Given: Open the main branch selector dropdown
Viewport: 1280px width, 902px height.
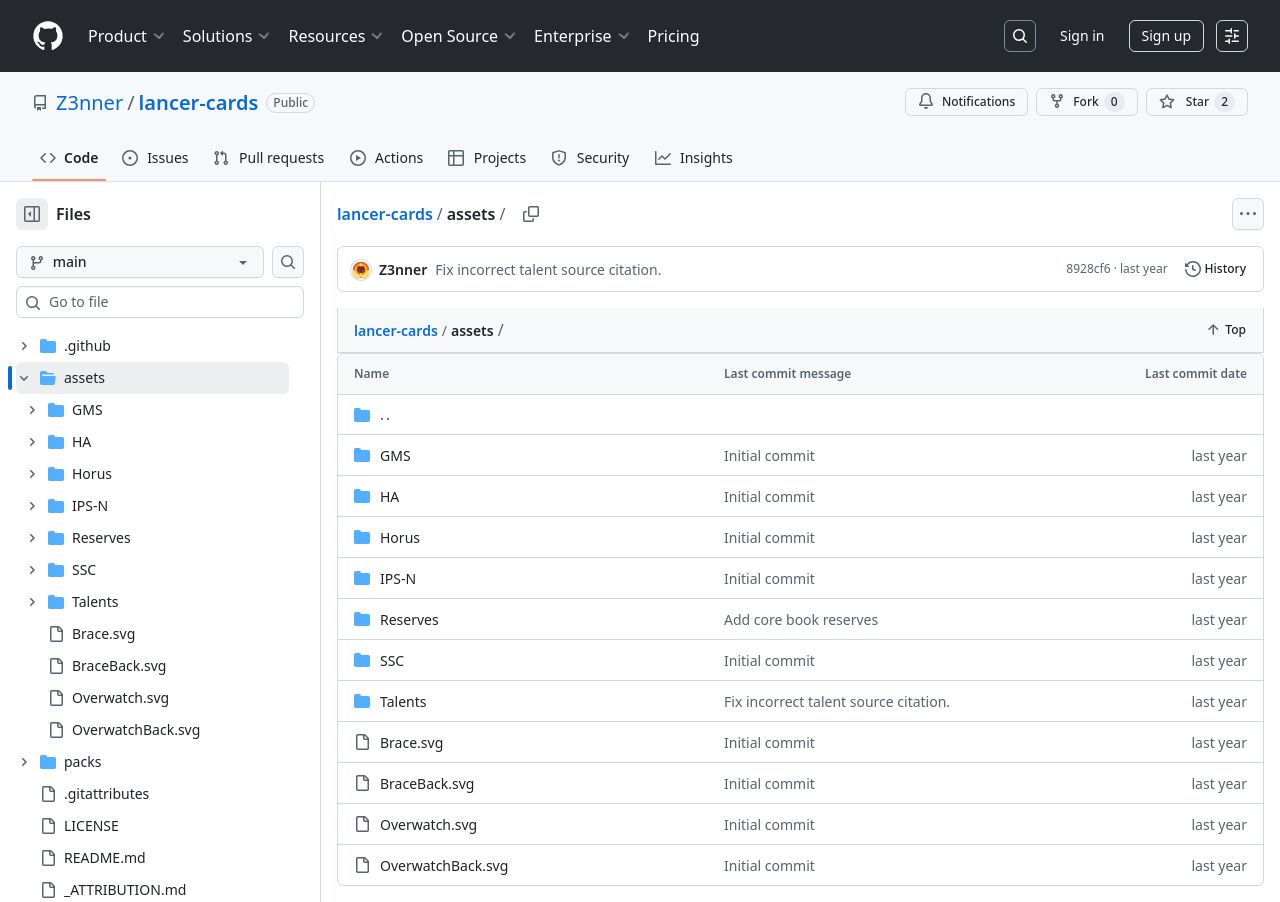Looking at the screenshot, I should coord(140,262).
